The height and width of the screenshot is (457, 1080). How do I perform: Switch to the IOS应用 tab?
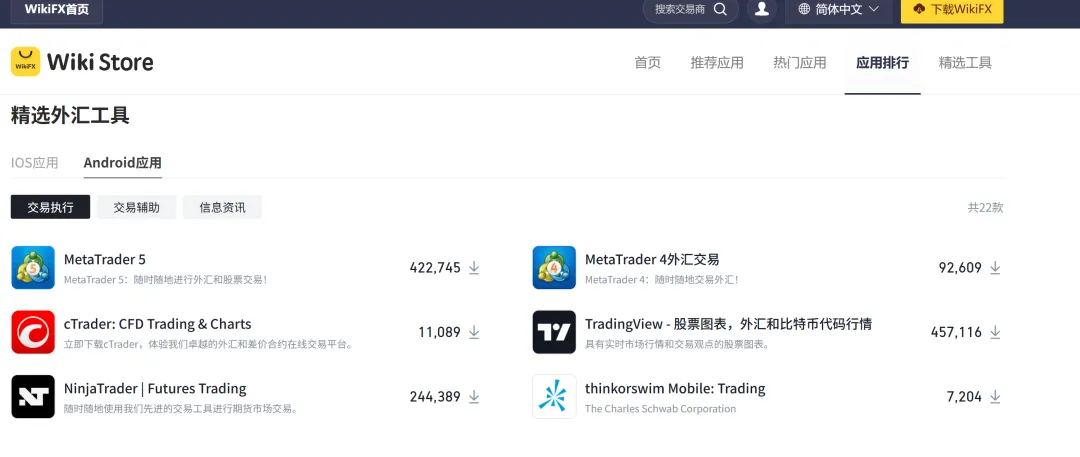tap(34, 163)
